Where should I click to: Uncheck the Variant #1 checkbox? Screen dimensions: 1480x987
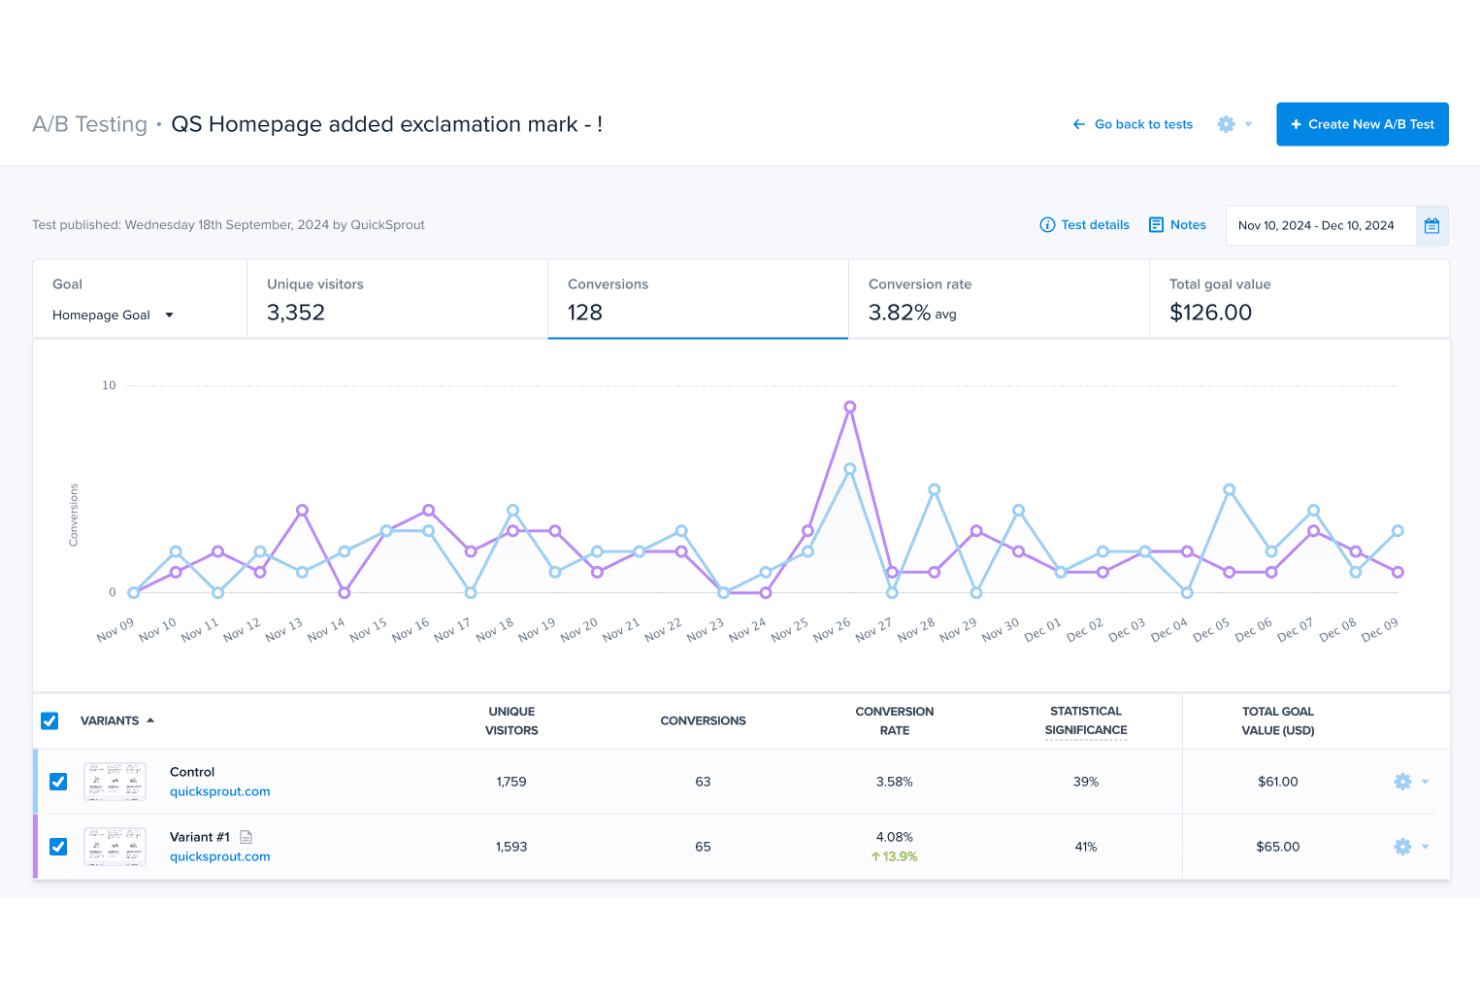tap(58, 846)
